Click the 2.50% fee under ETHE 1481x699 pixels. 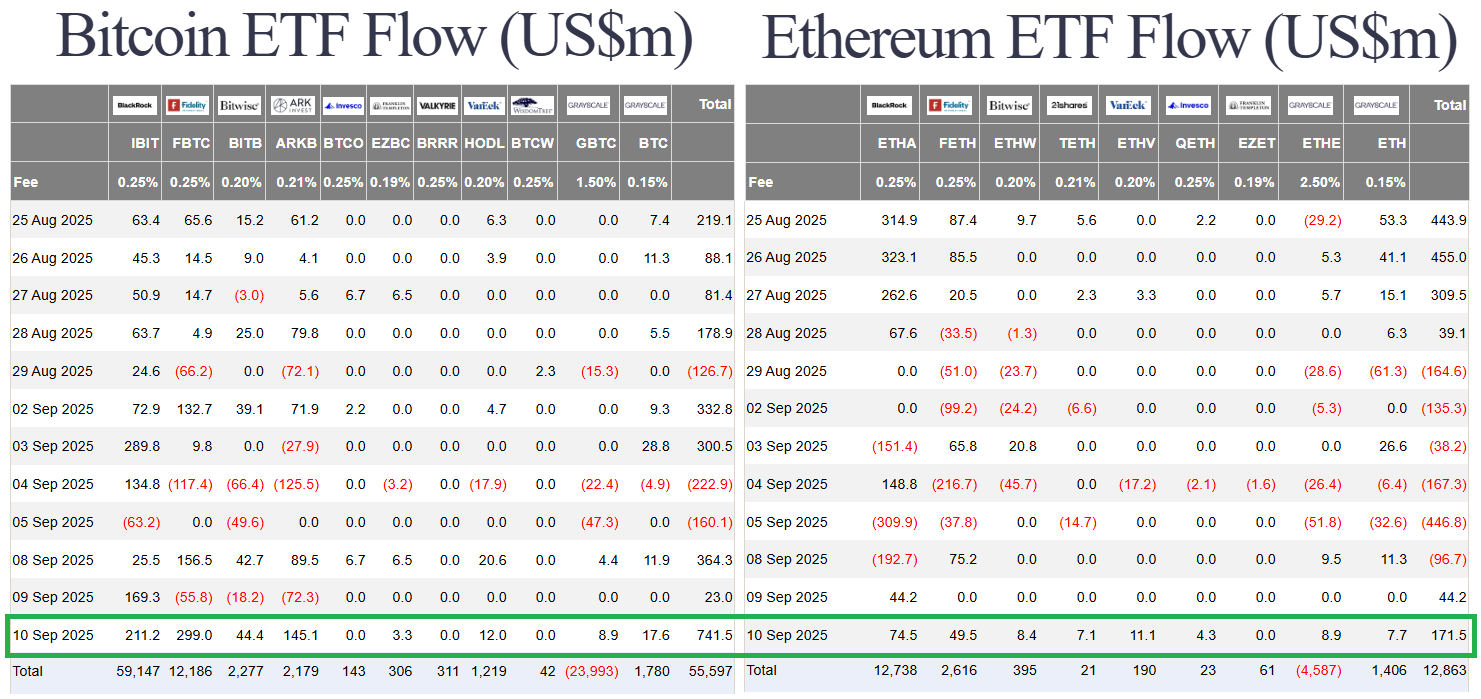[1320, 182]
